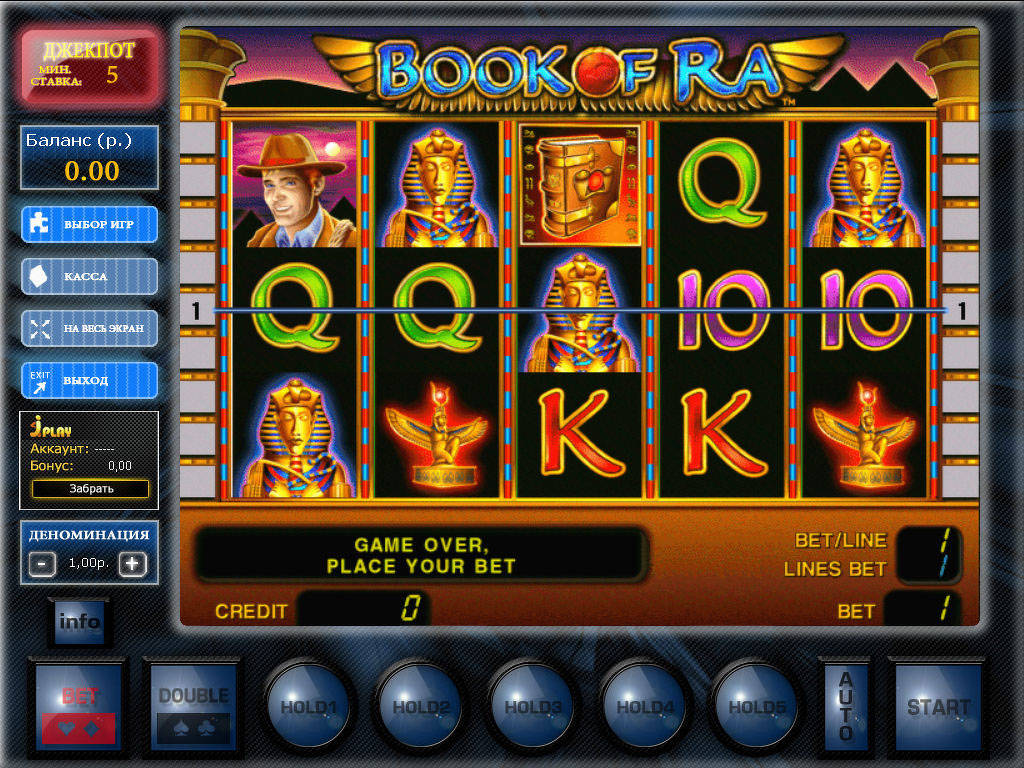Click the DOUBLE gamble button
This screenshot has width=1024, height=768.
tap(193, 707)
